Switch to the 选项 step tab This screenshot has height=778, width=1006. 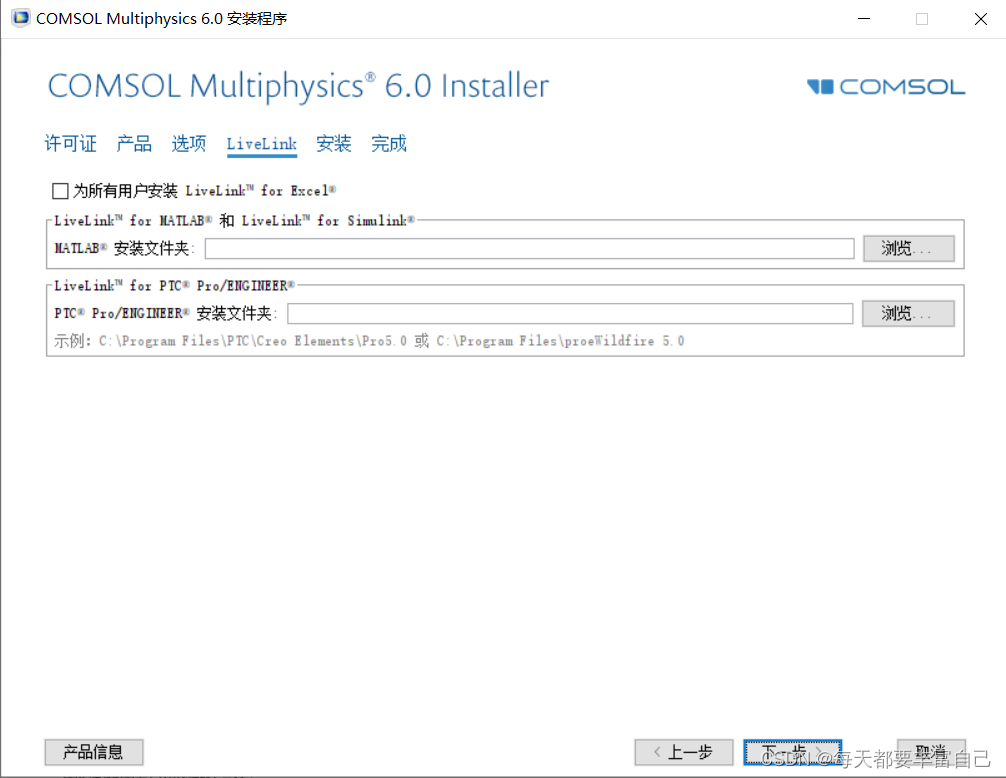[189, 143]
